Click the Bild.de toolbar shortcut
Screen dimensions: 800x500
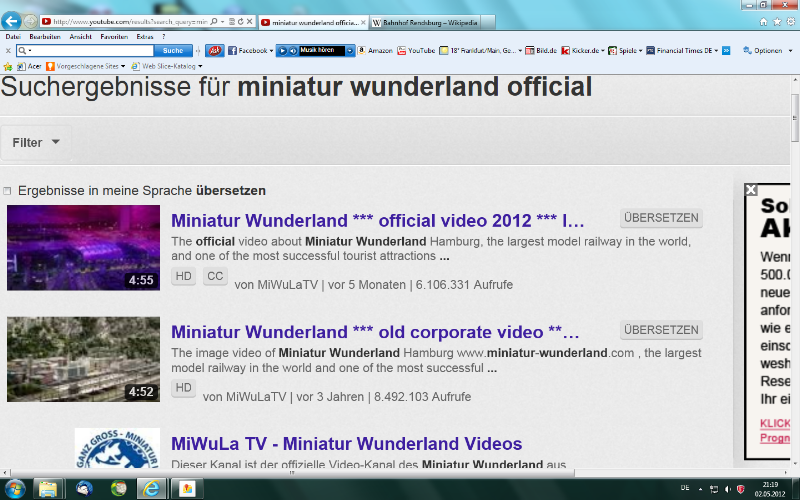click(x=539, y=50)
